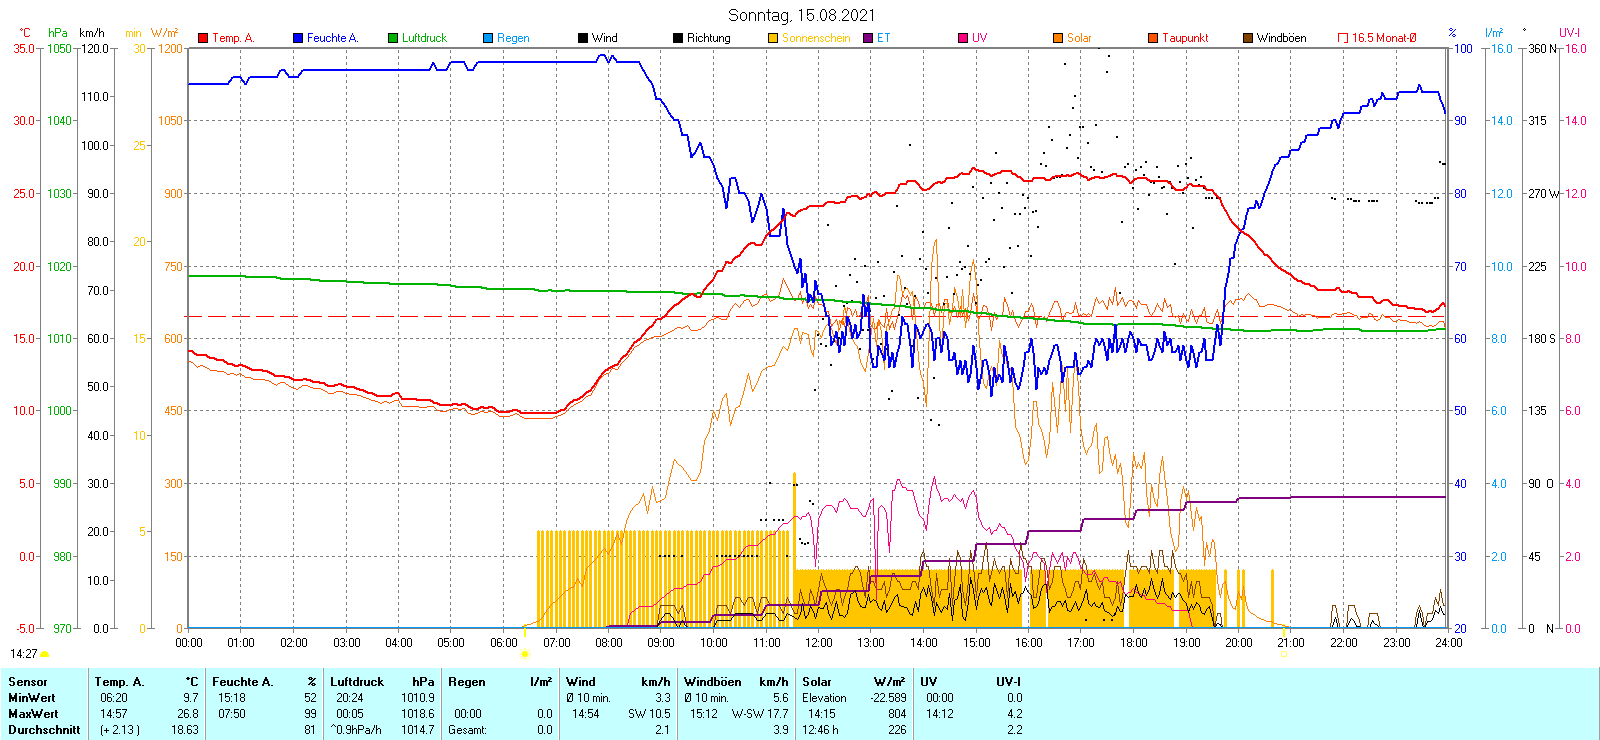Click the black Richtung legend swatch
Viewport: 1600px width, 740px height.
click(x=678, y=38)
